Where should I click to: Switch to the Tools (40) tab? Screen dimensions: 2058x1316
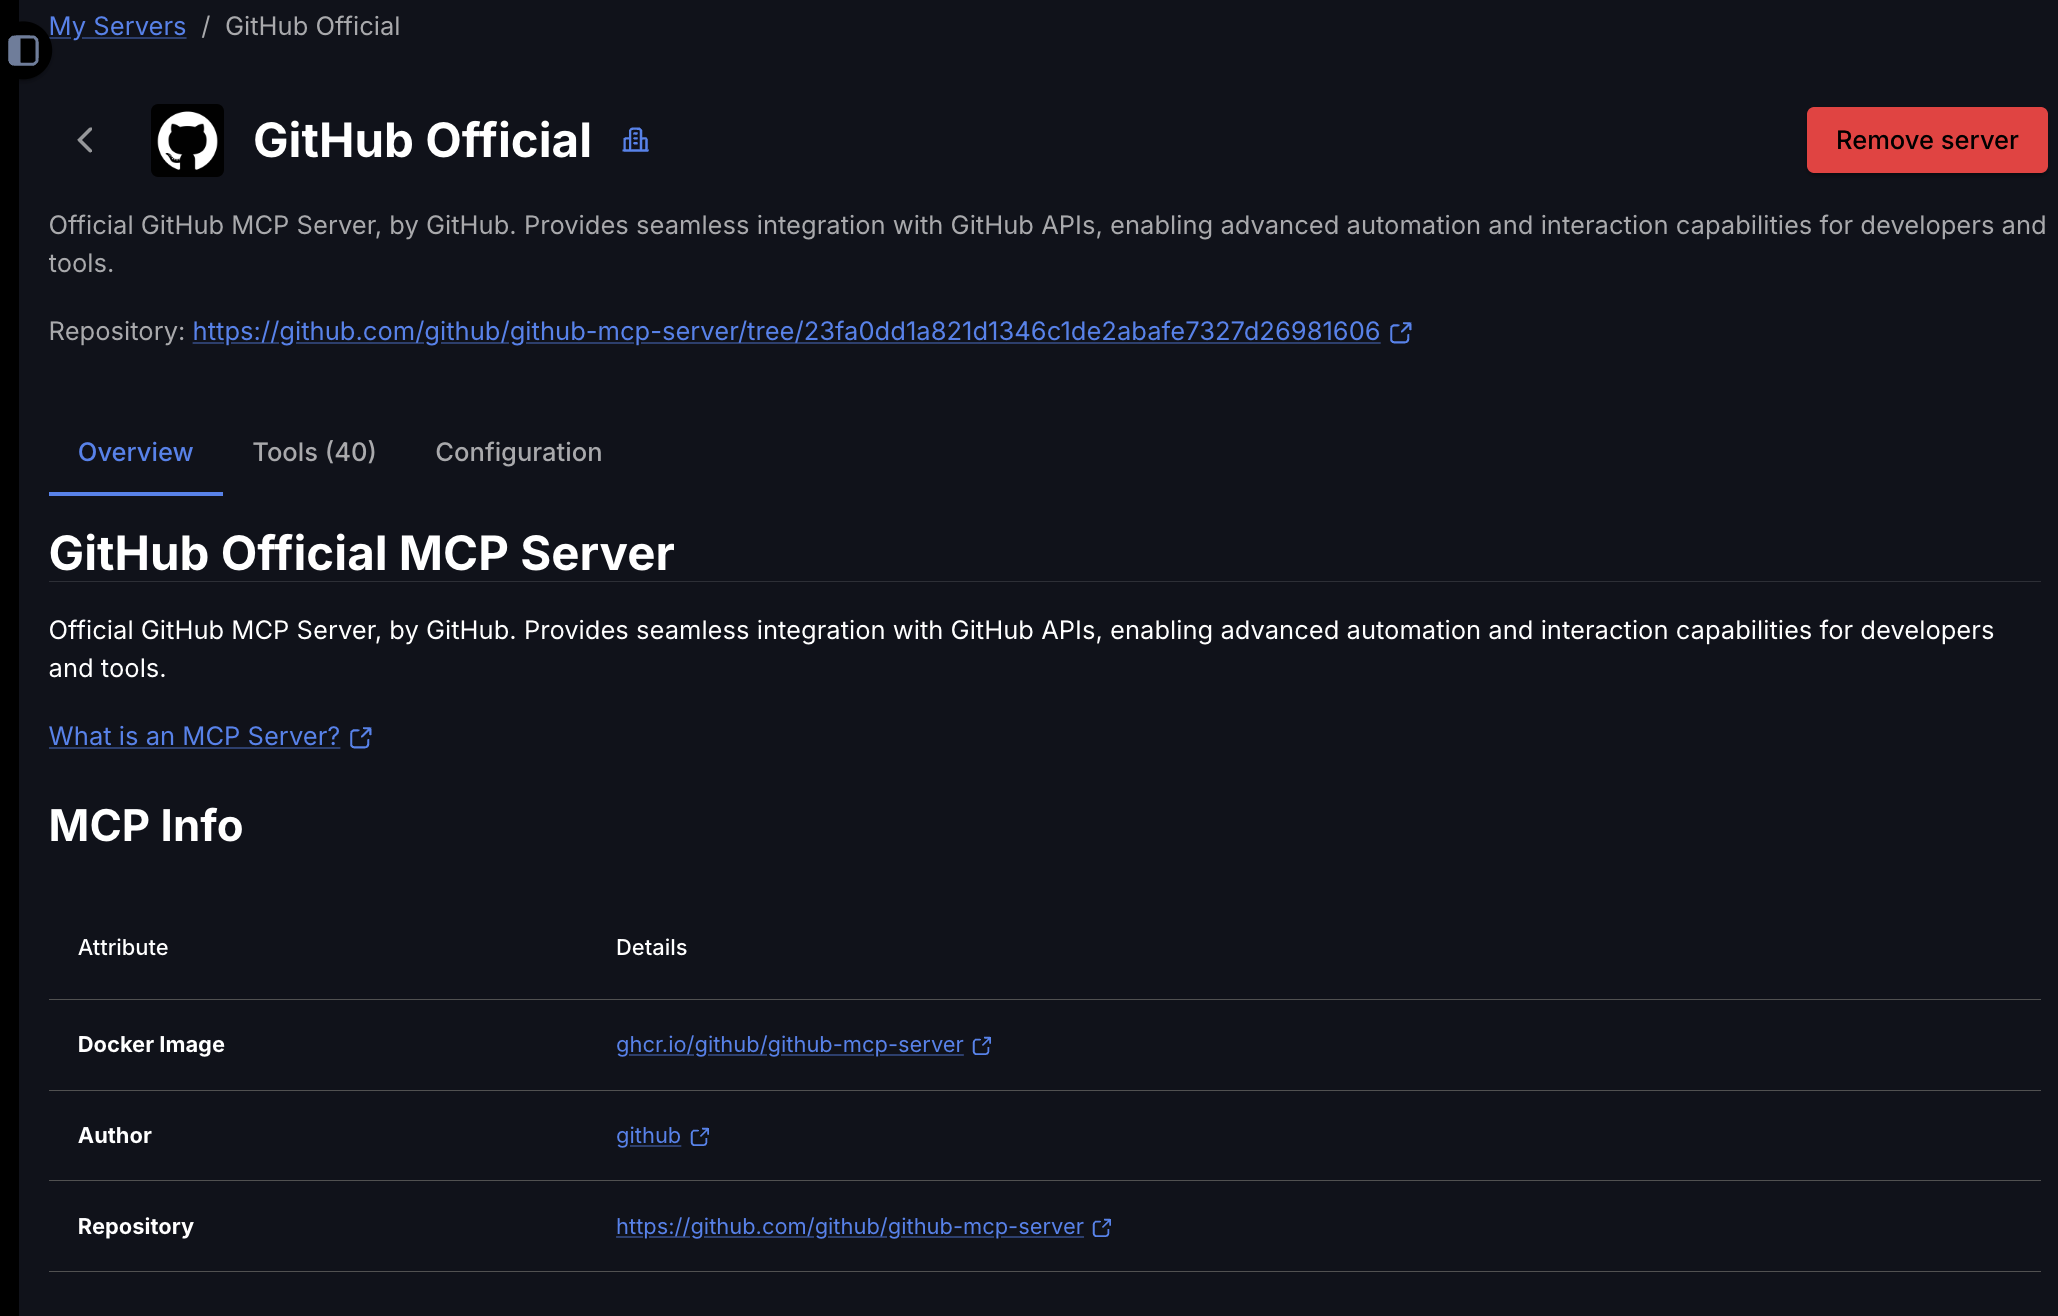[314, 452]
